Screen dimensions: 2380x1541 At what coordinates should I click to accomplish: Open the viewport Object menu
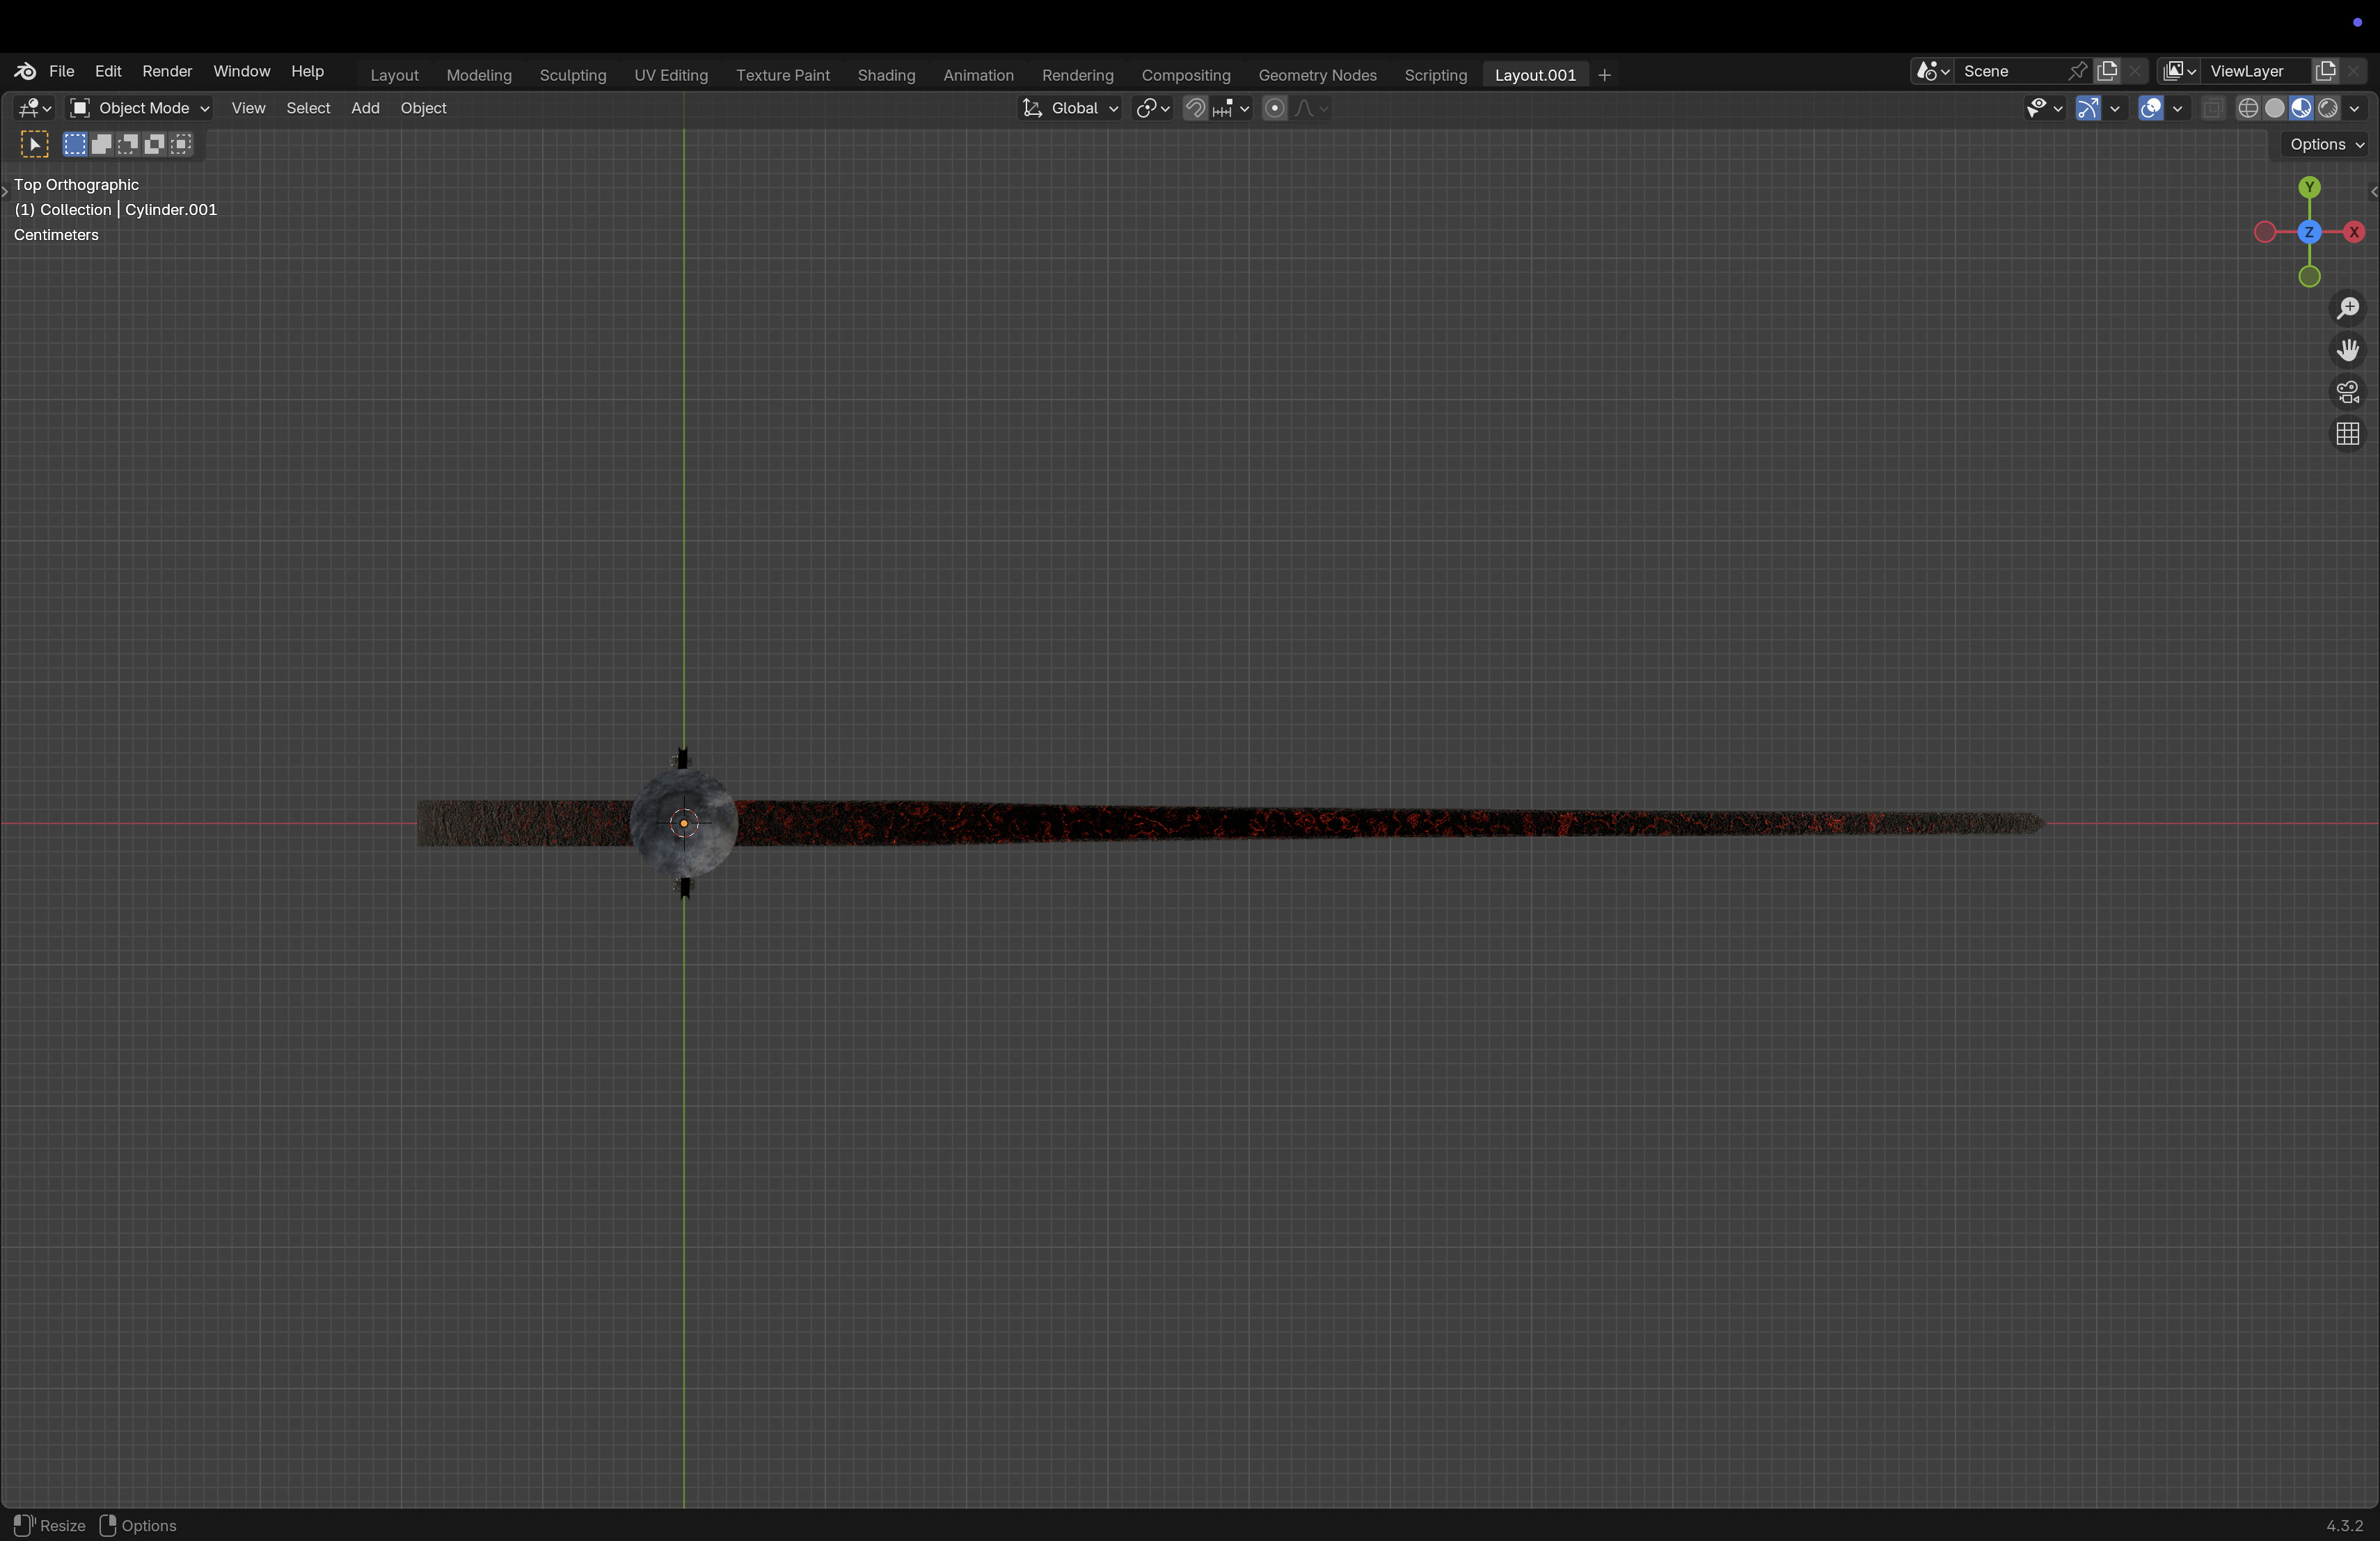(423, 108)
